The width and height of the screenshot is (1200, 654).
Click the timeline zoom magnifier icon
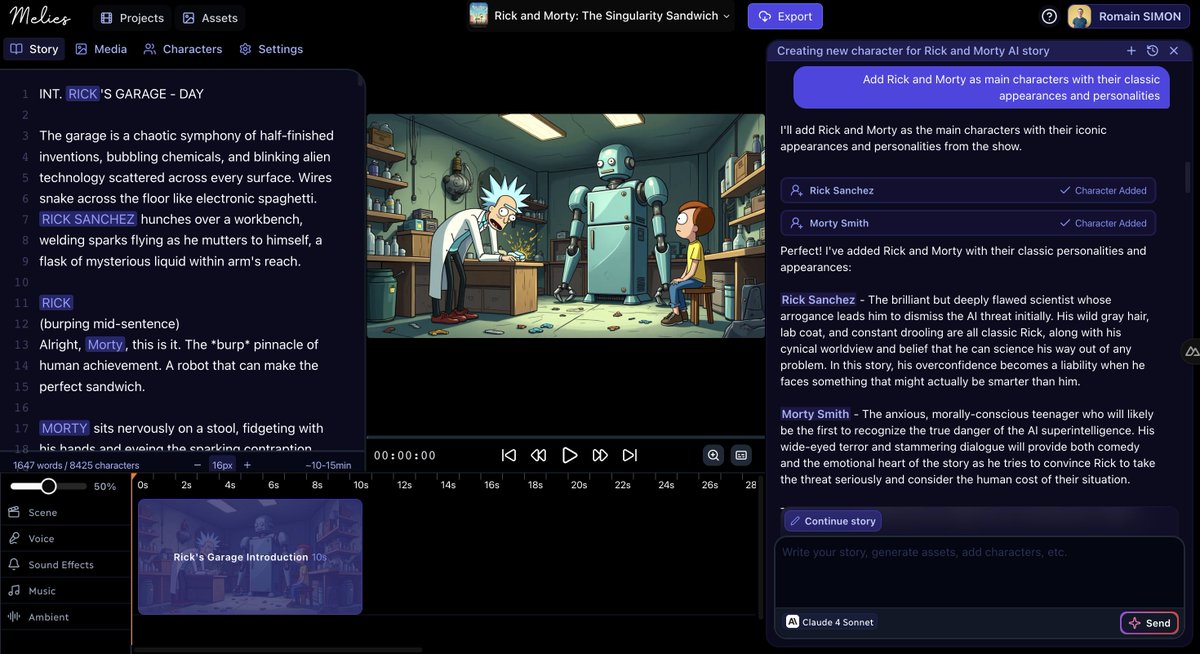[713, 455]
